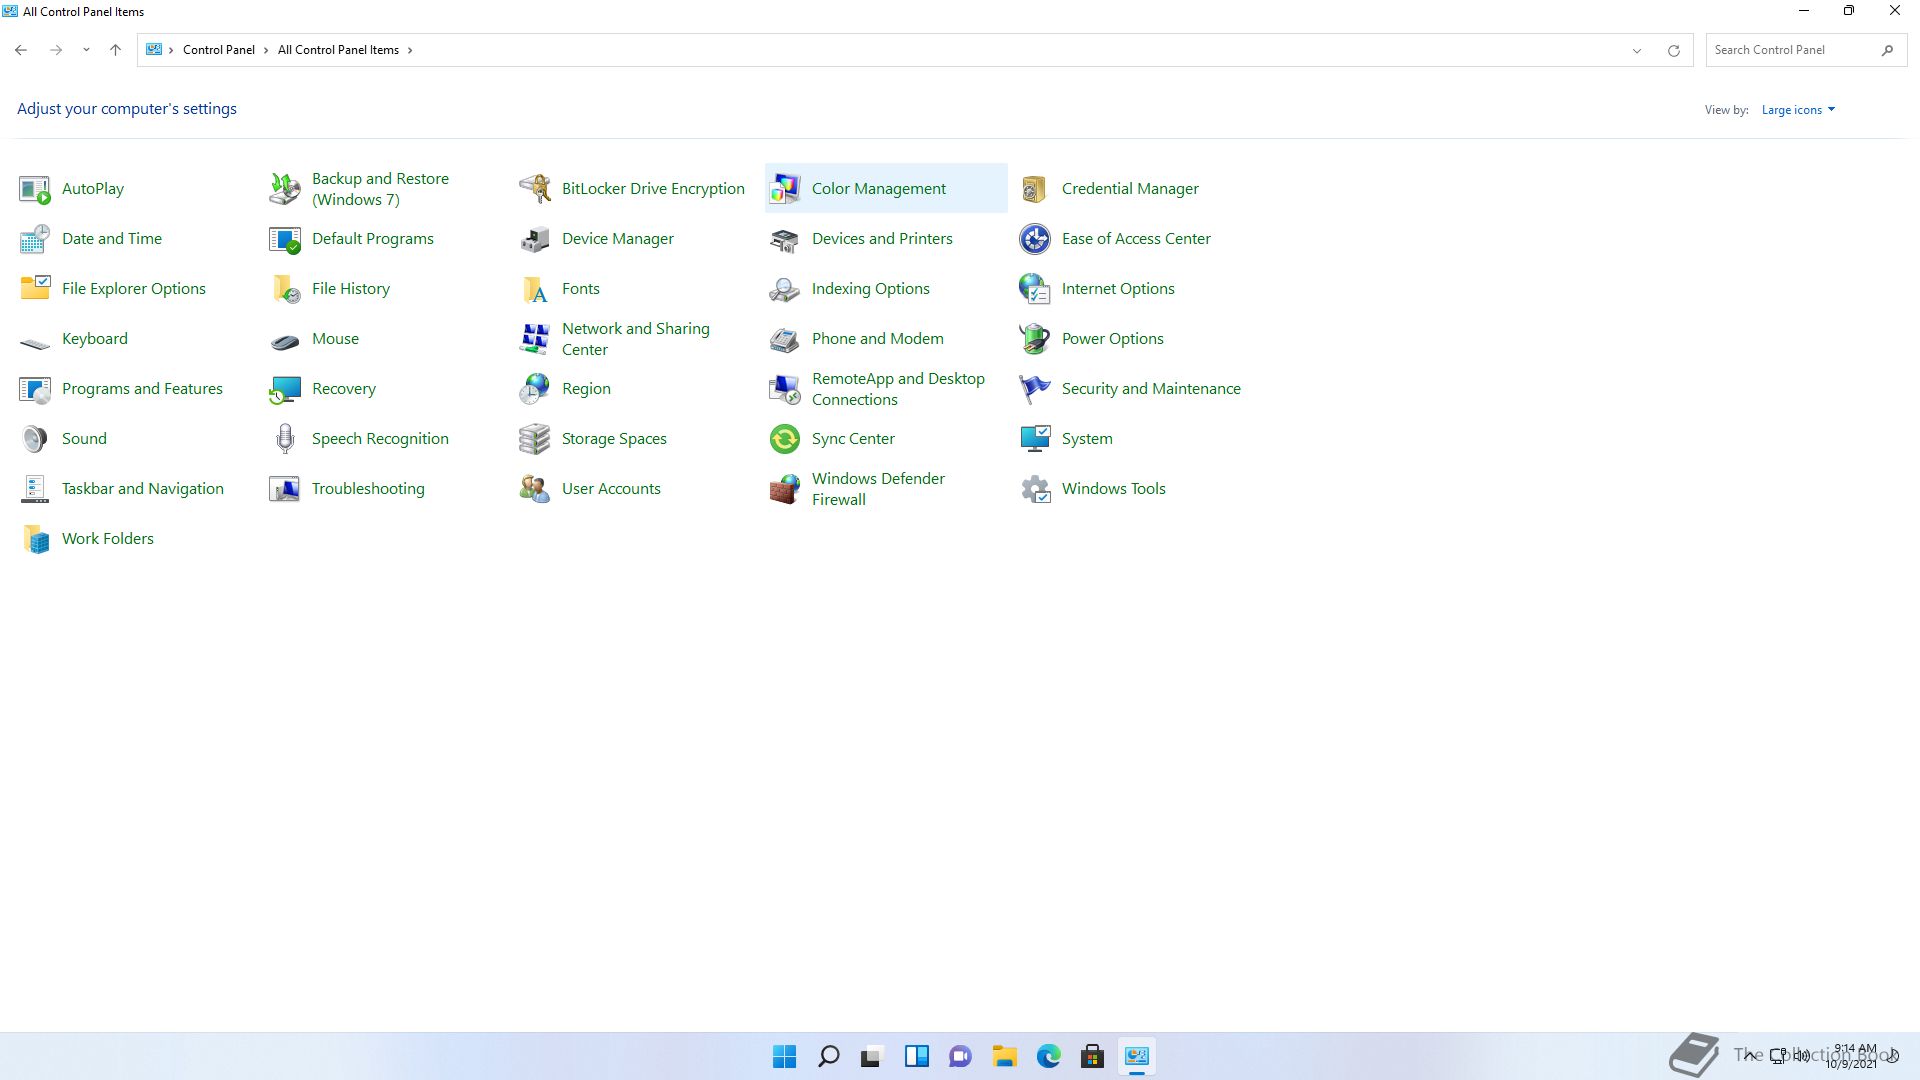Open the Ease of Access Center icon
The image size is (1920, 1080).
pyautogui.click(x=1035, y=239)
